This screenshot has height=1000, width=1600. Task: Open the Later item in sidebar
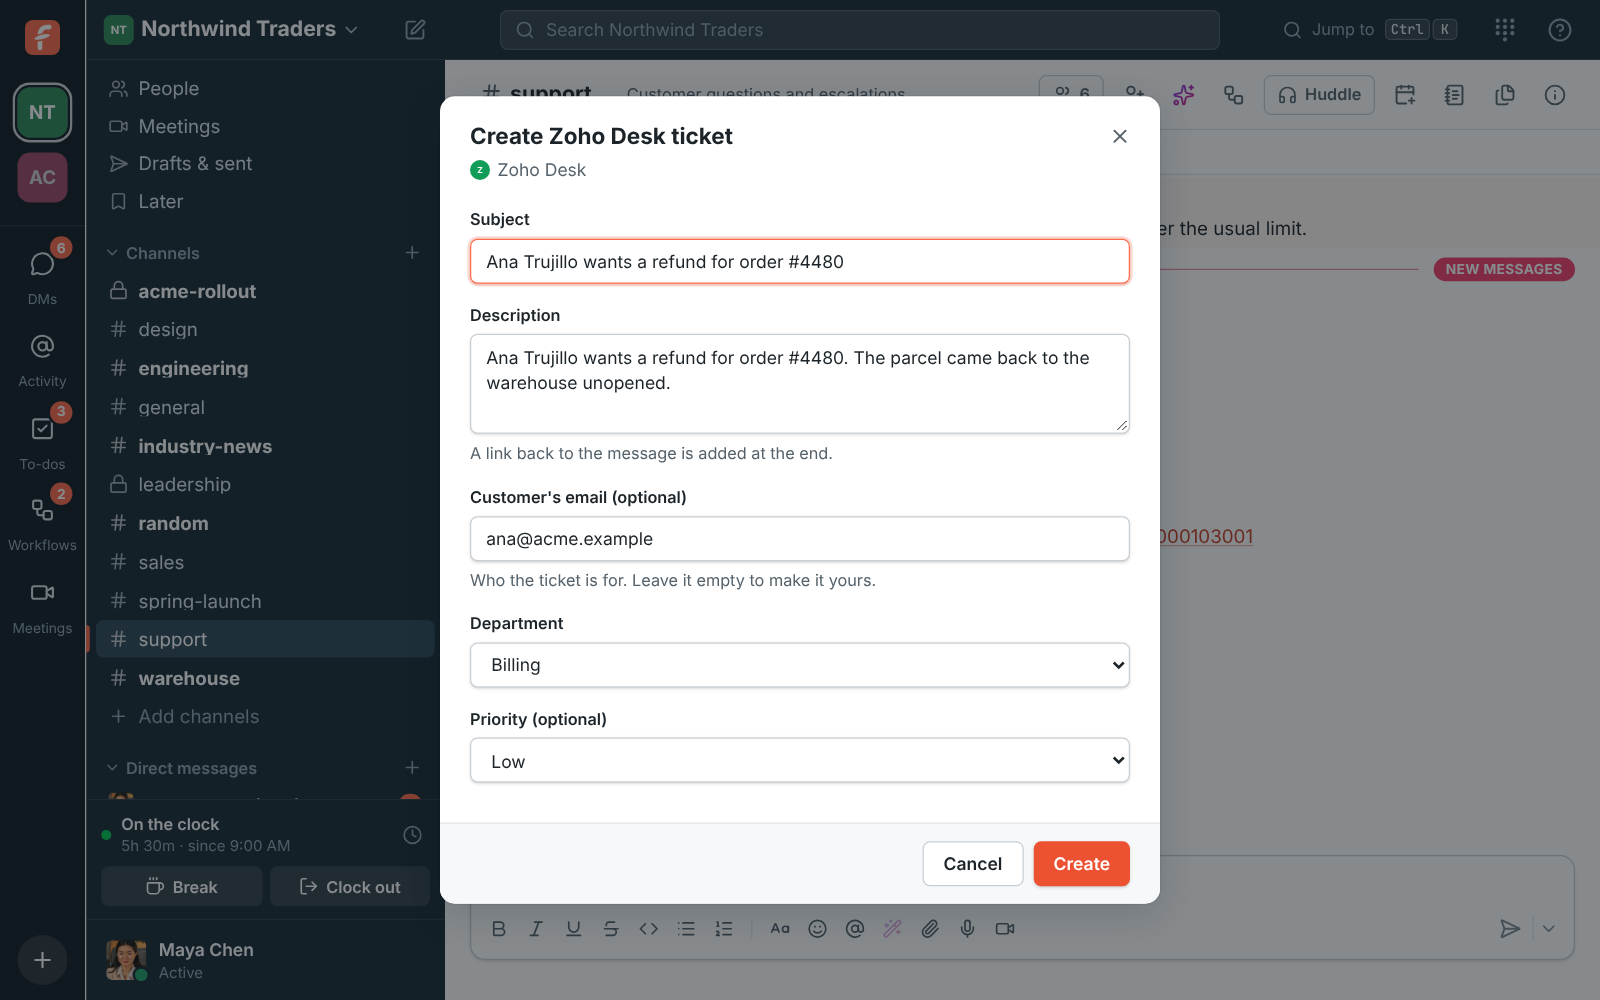pyautogui.click(x=265, y=202)
